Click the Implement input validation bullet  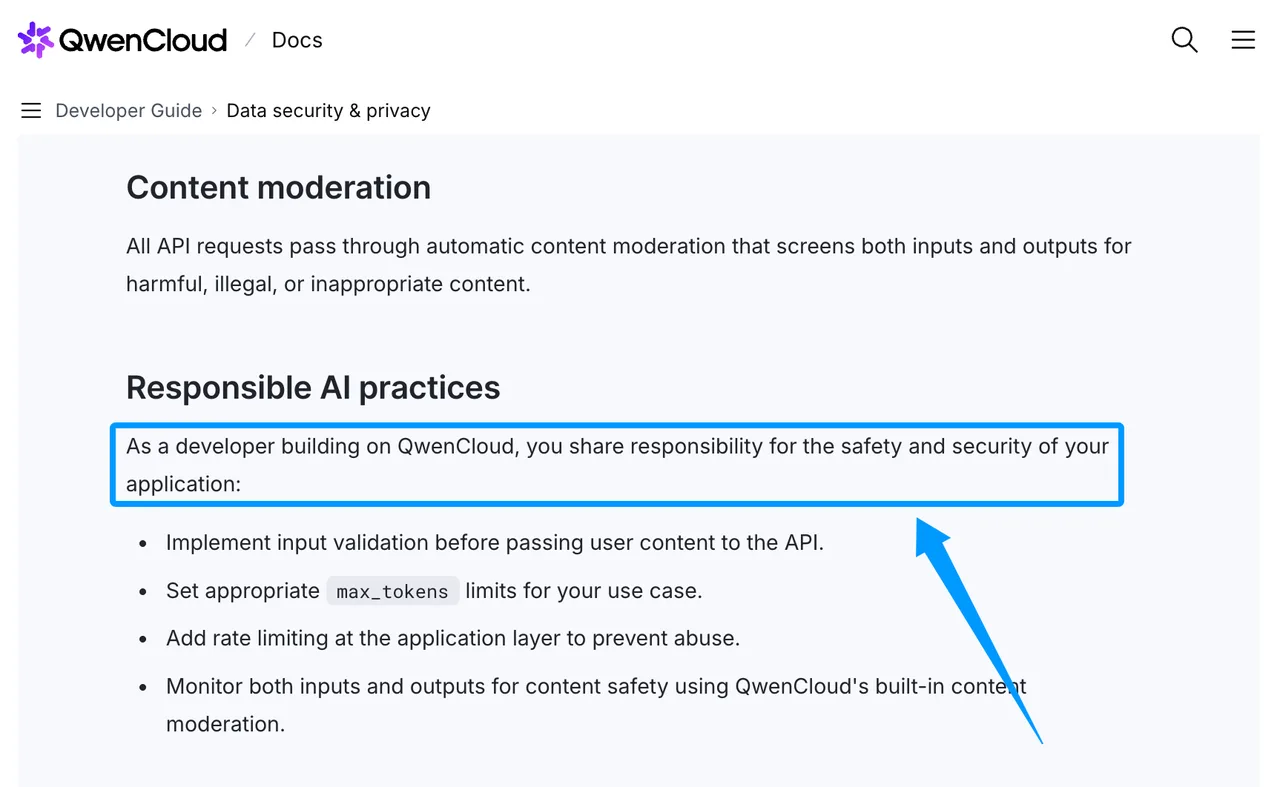point(495,543)
